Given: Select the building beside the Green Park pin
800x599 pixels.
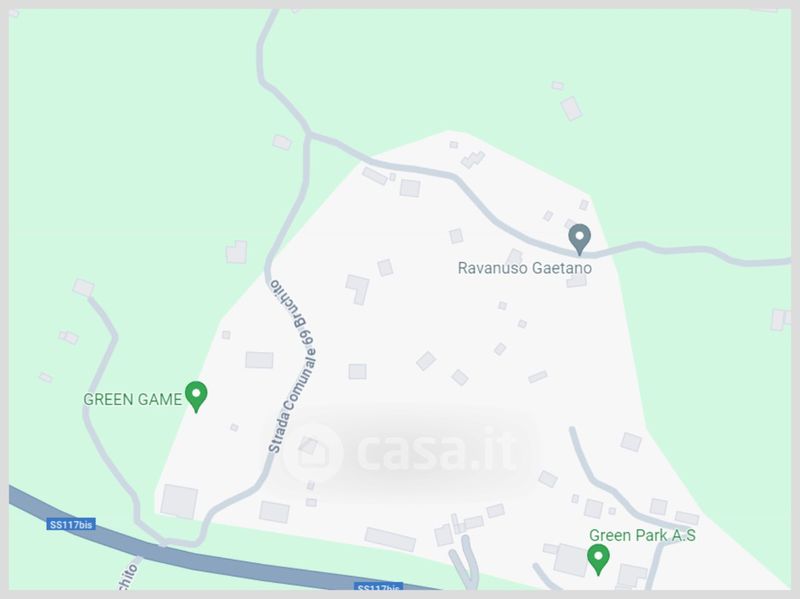Looking at the screenshot, I should point(571,560).
